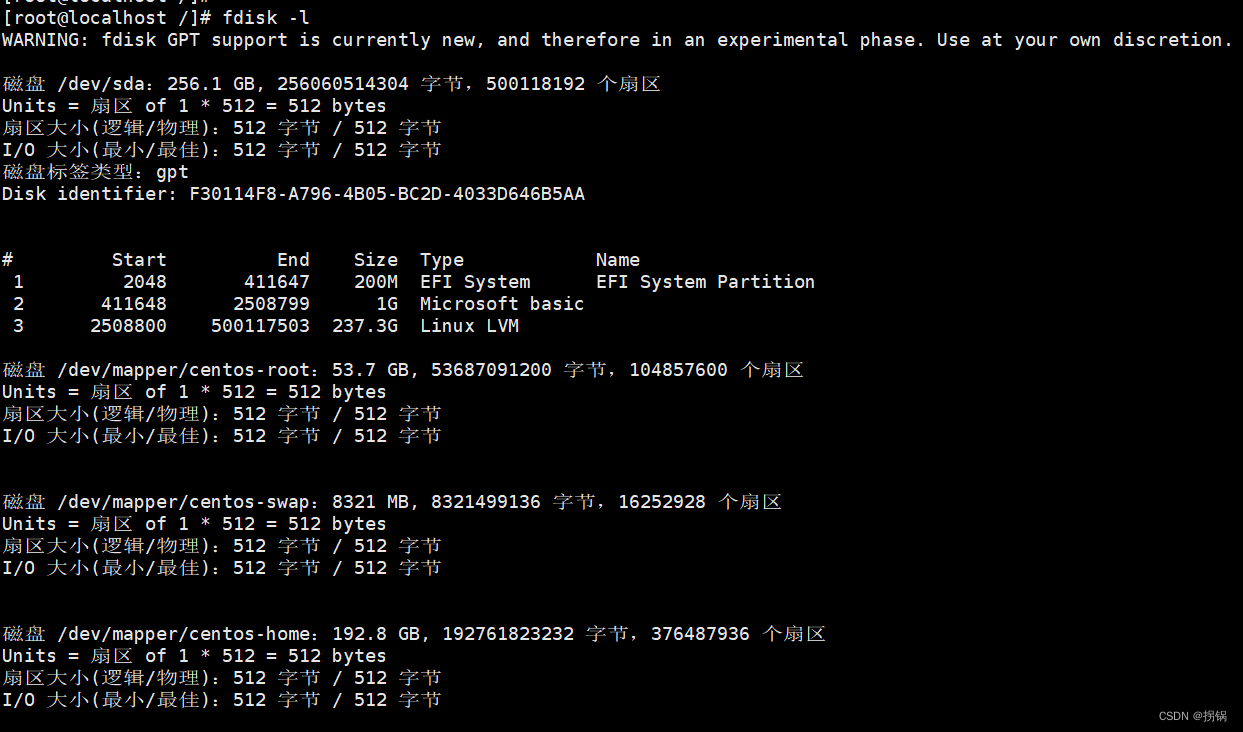The width and height of the screenshot is (1243, 732).
Task: Click the 'Type' column header
Action: 442,260
